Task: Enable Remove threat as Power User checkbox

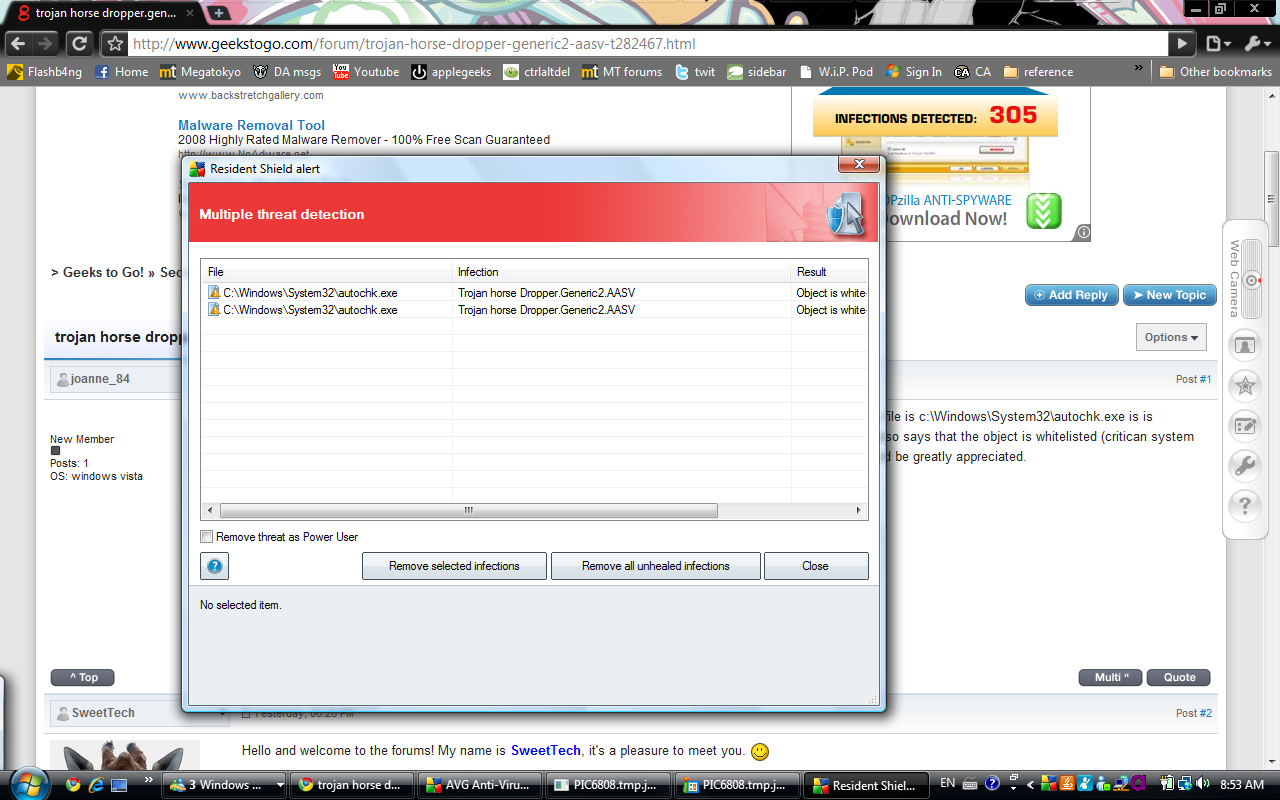Action: click(x=207, y=537)
